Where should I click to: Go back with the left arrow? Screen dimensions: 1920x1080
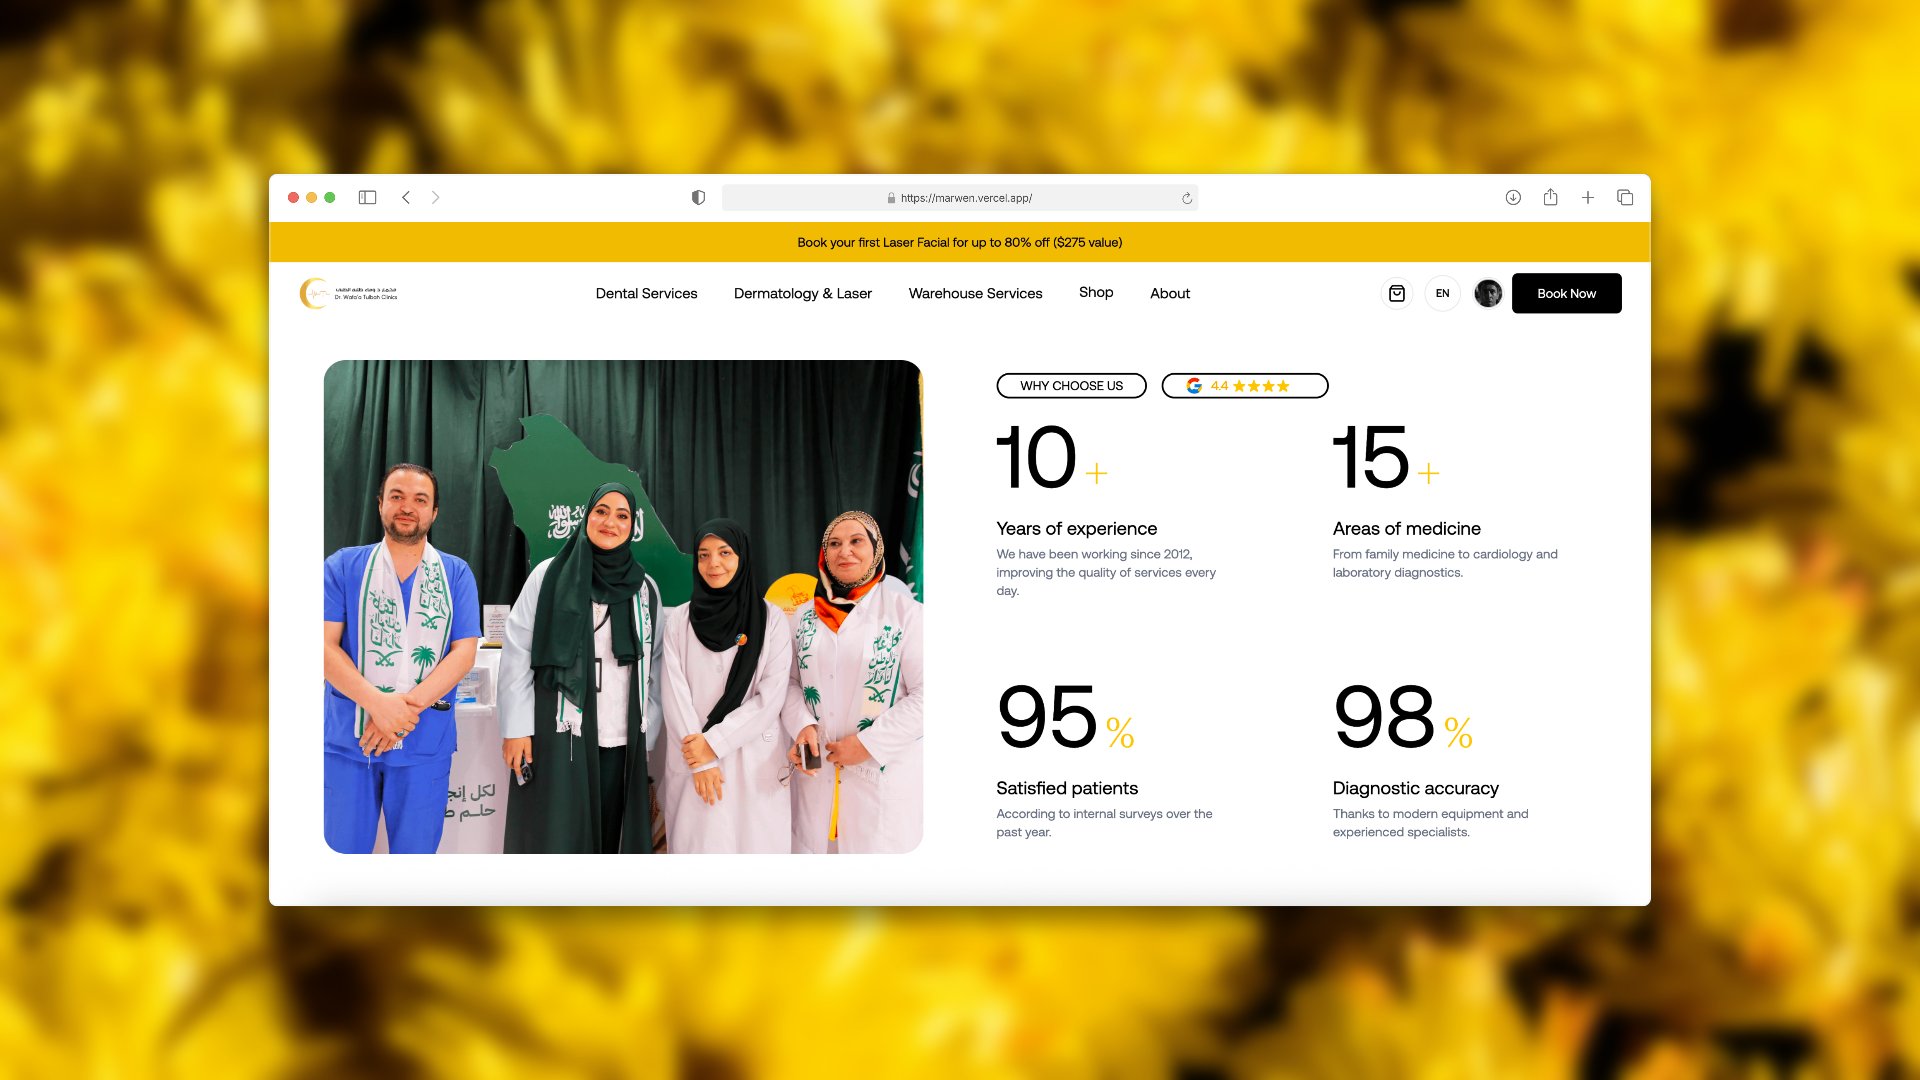(406, 198)
